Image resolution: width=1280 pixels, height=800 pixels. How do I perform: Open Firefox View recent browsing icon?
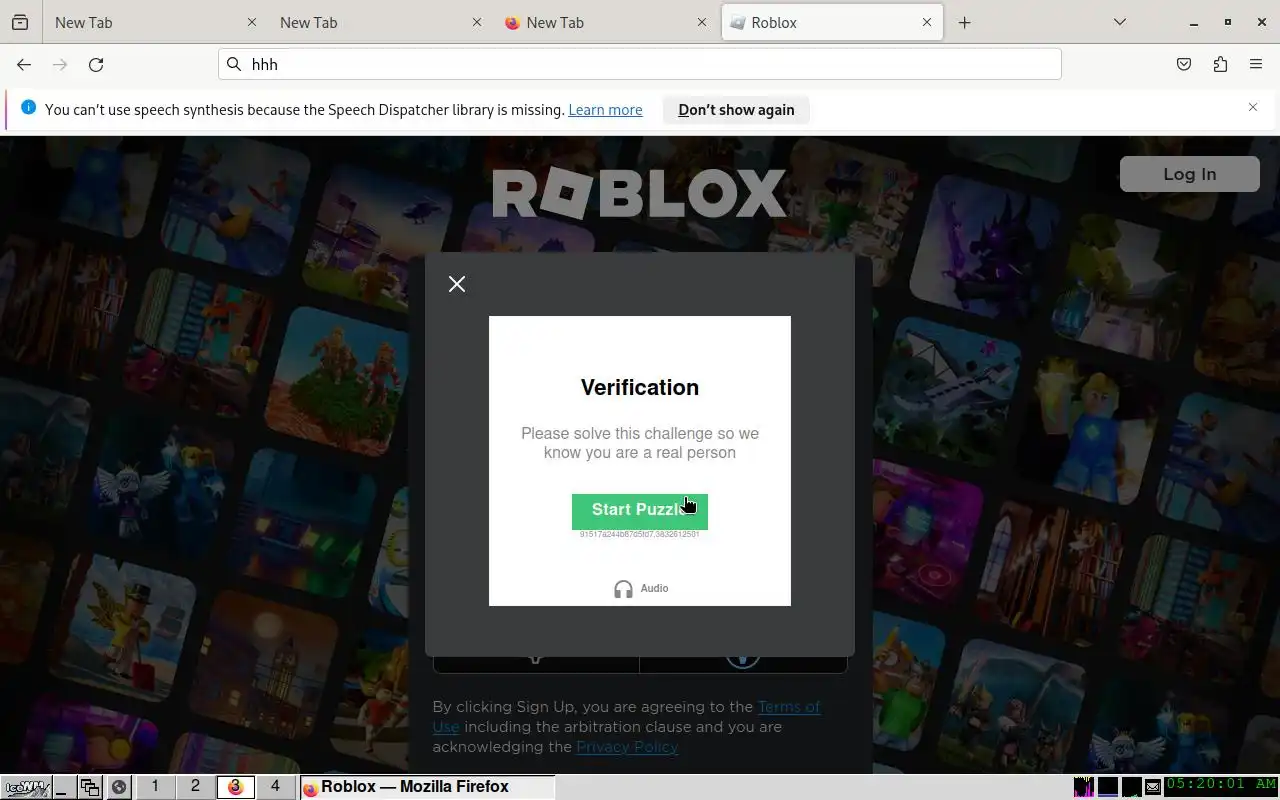point(20,22)
